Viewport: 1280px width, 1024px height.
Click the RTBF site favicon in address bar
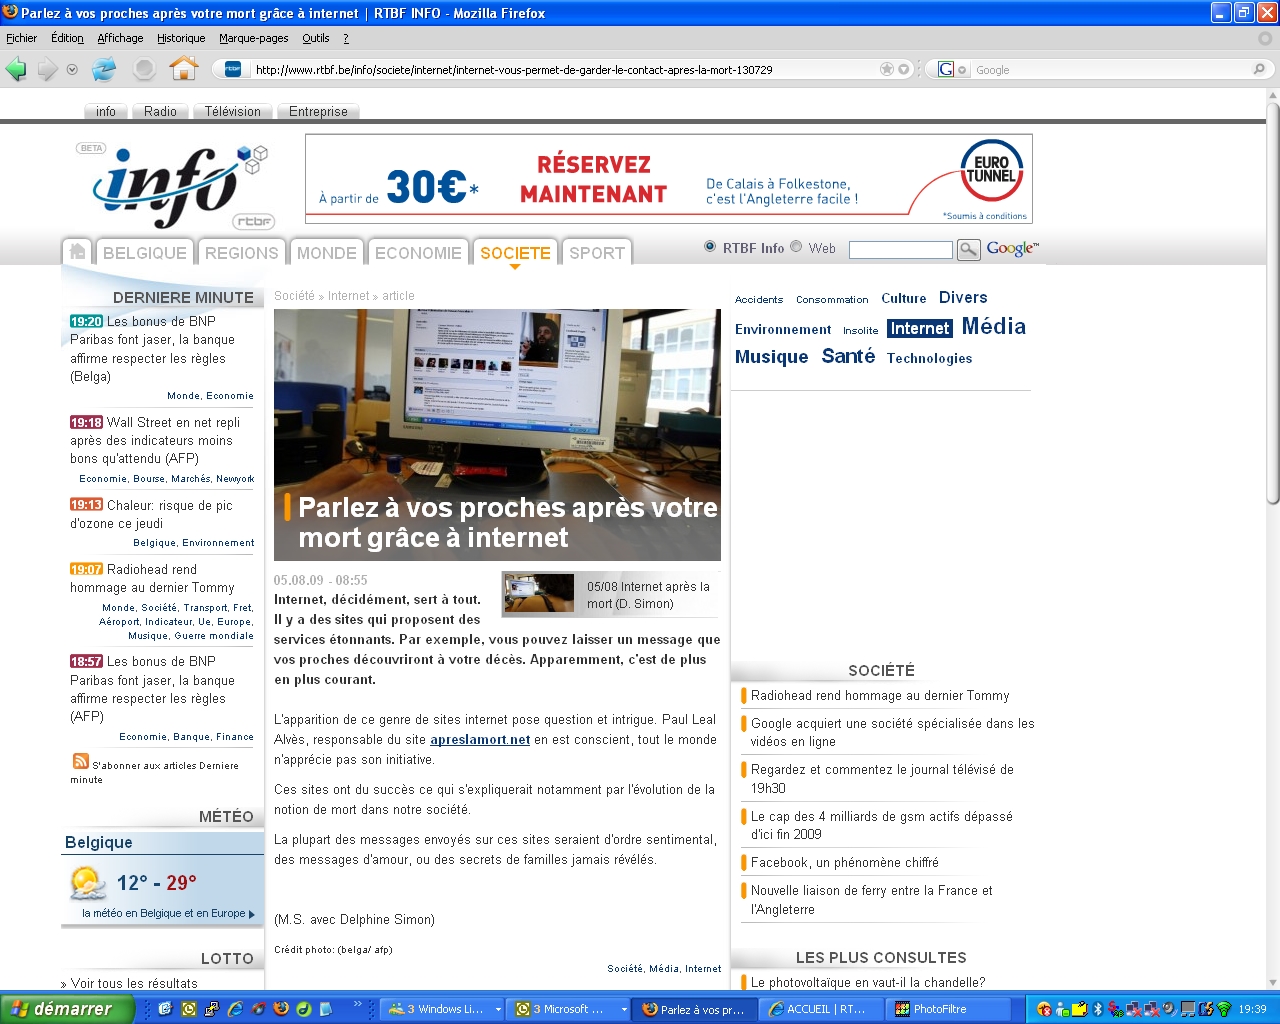coord(233,69)
